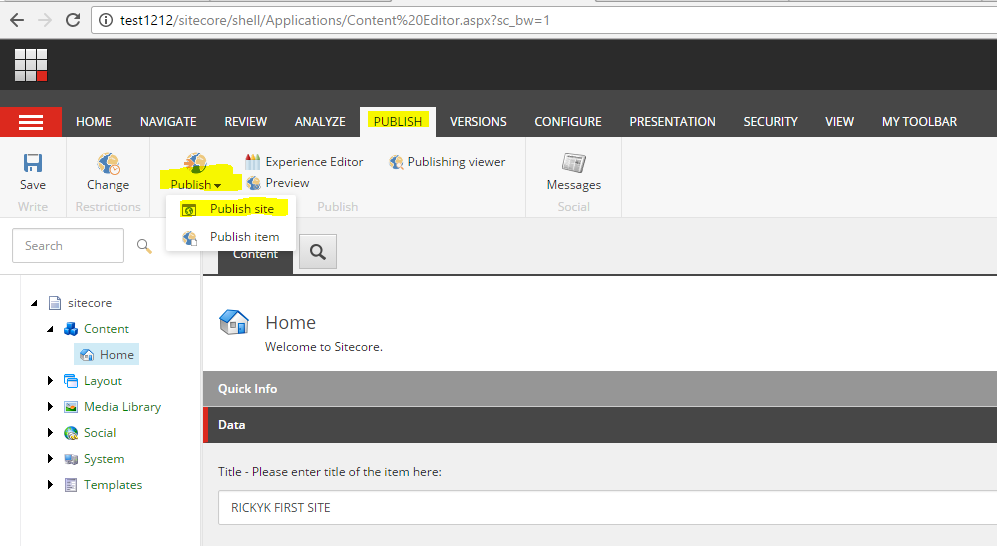The width and height of the screenshot is (997, 546).
Task: Click the Content blue cubes icon
Action: coord(71,329)
